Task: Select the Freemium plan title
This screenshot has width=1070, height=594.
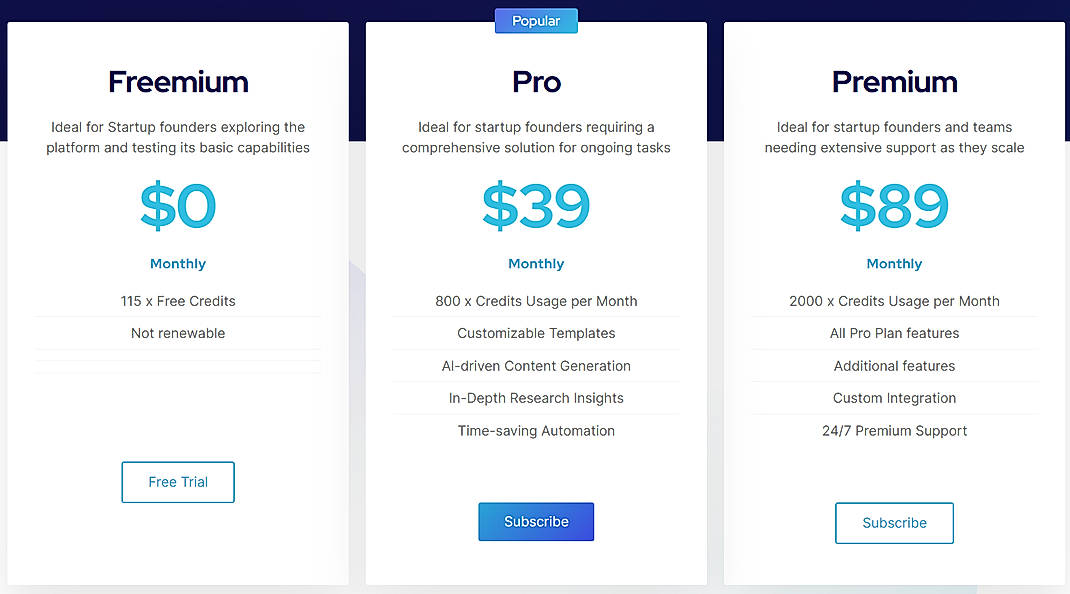Action: pyautogui.click(x=178, y=82)
